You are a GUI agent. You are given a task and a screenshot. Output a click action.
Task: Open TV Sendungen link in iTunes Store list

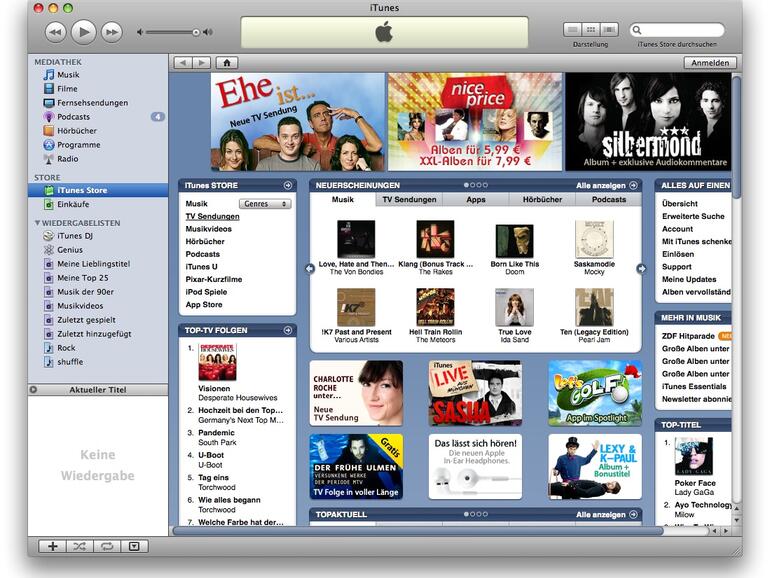click(x=212, y=216)
